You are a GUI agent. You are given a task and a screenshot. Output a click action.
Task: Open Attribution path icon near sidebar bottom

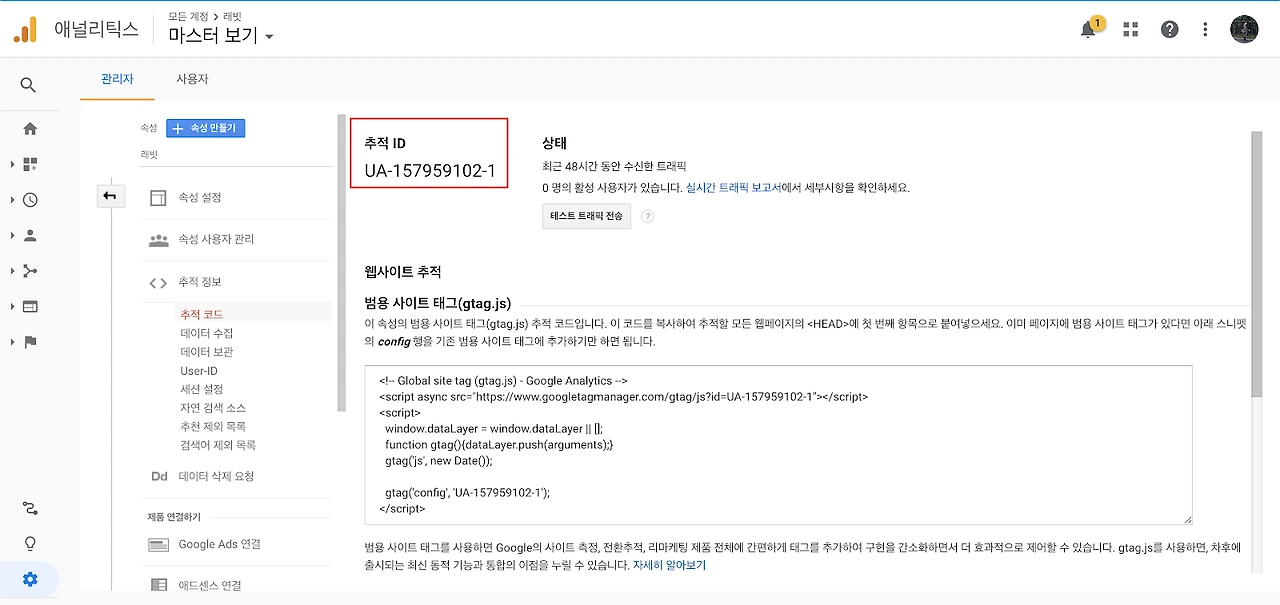coord(30,509)
